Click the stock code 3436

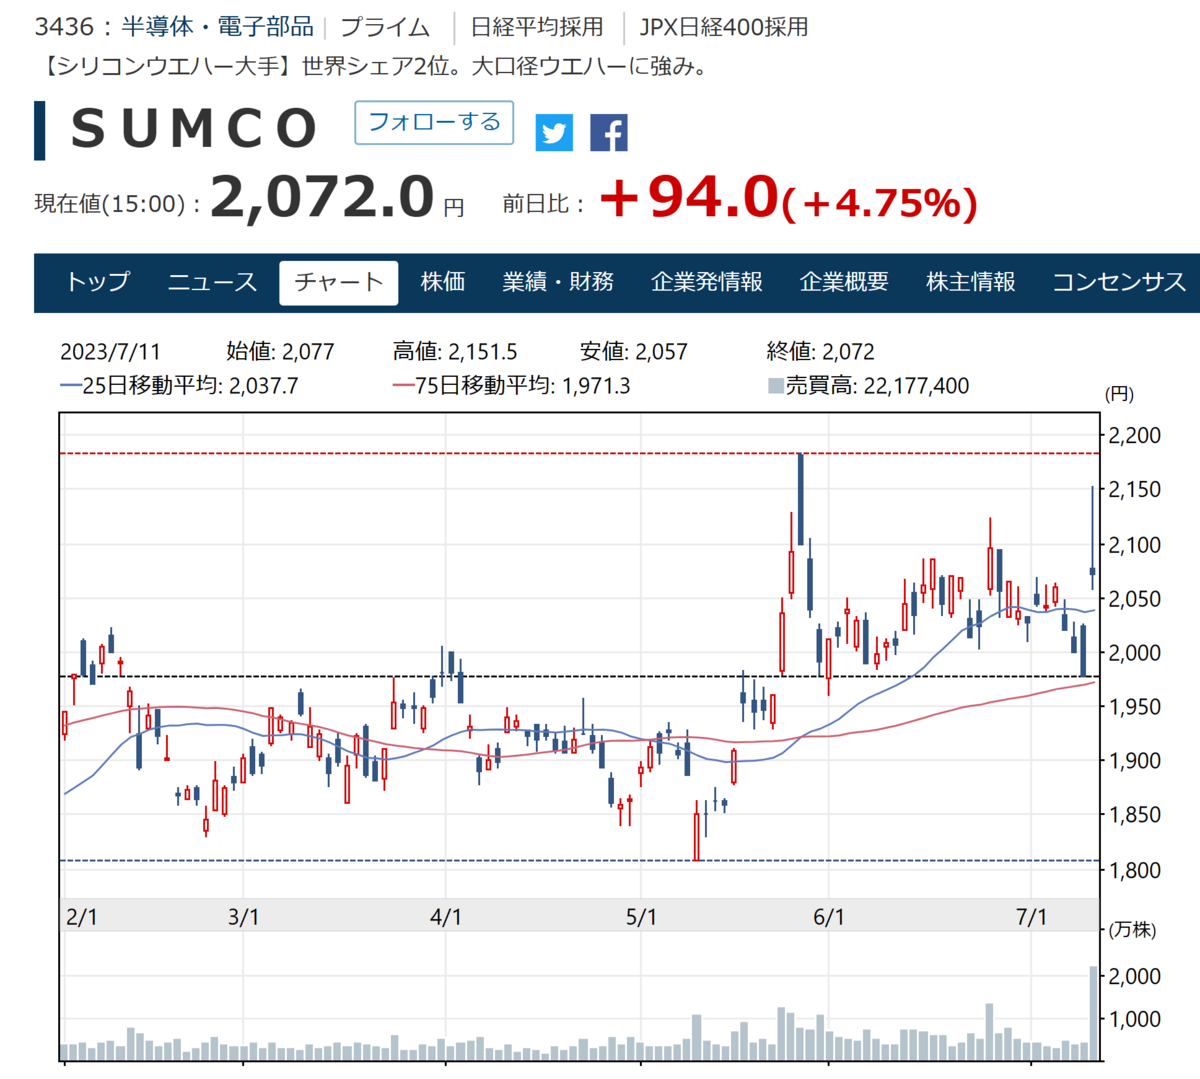pos(62,27)
